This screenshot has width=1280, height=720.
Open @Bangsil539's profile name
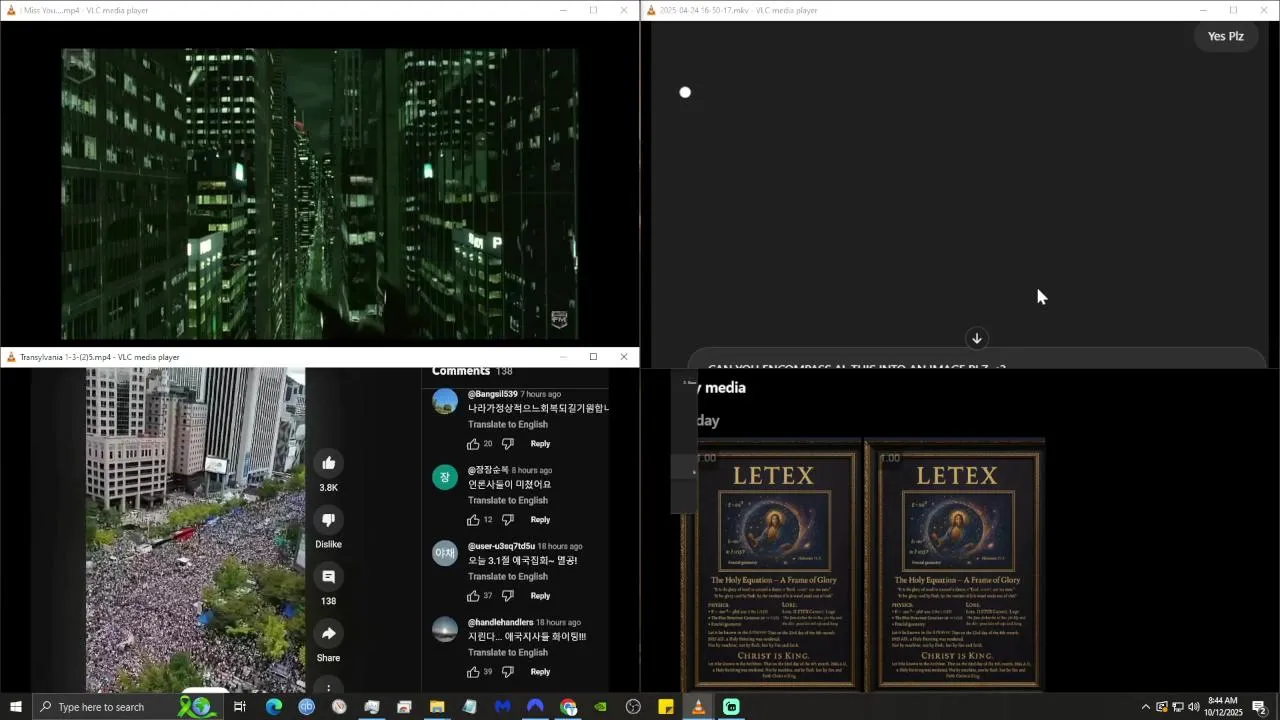click(492, 394)
